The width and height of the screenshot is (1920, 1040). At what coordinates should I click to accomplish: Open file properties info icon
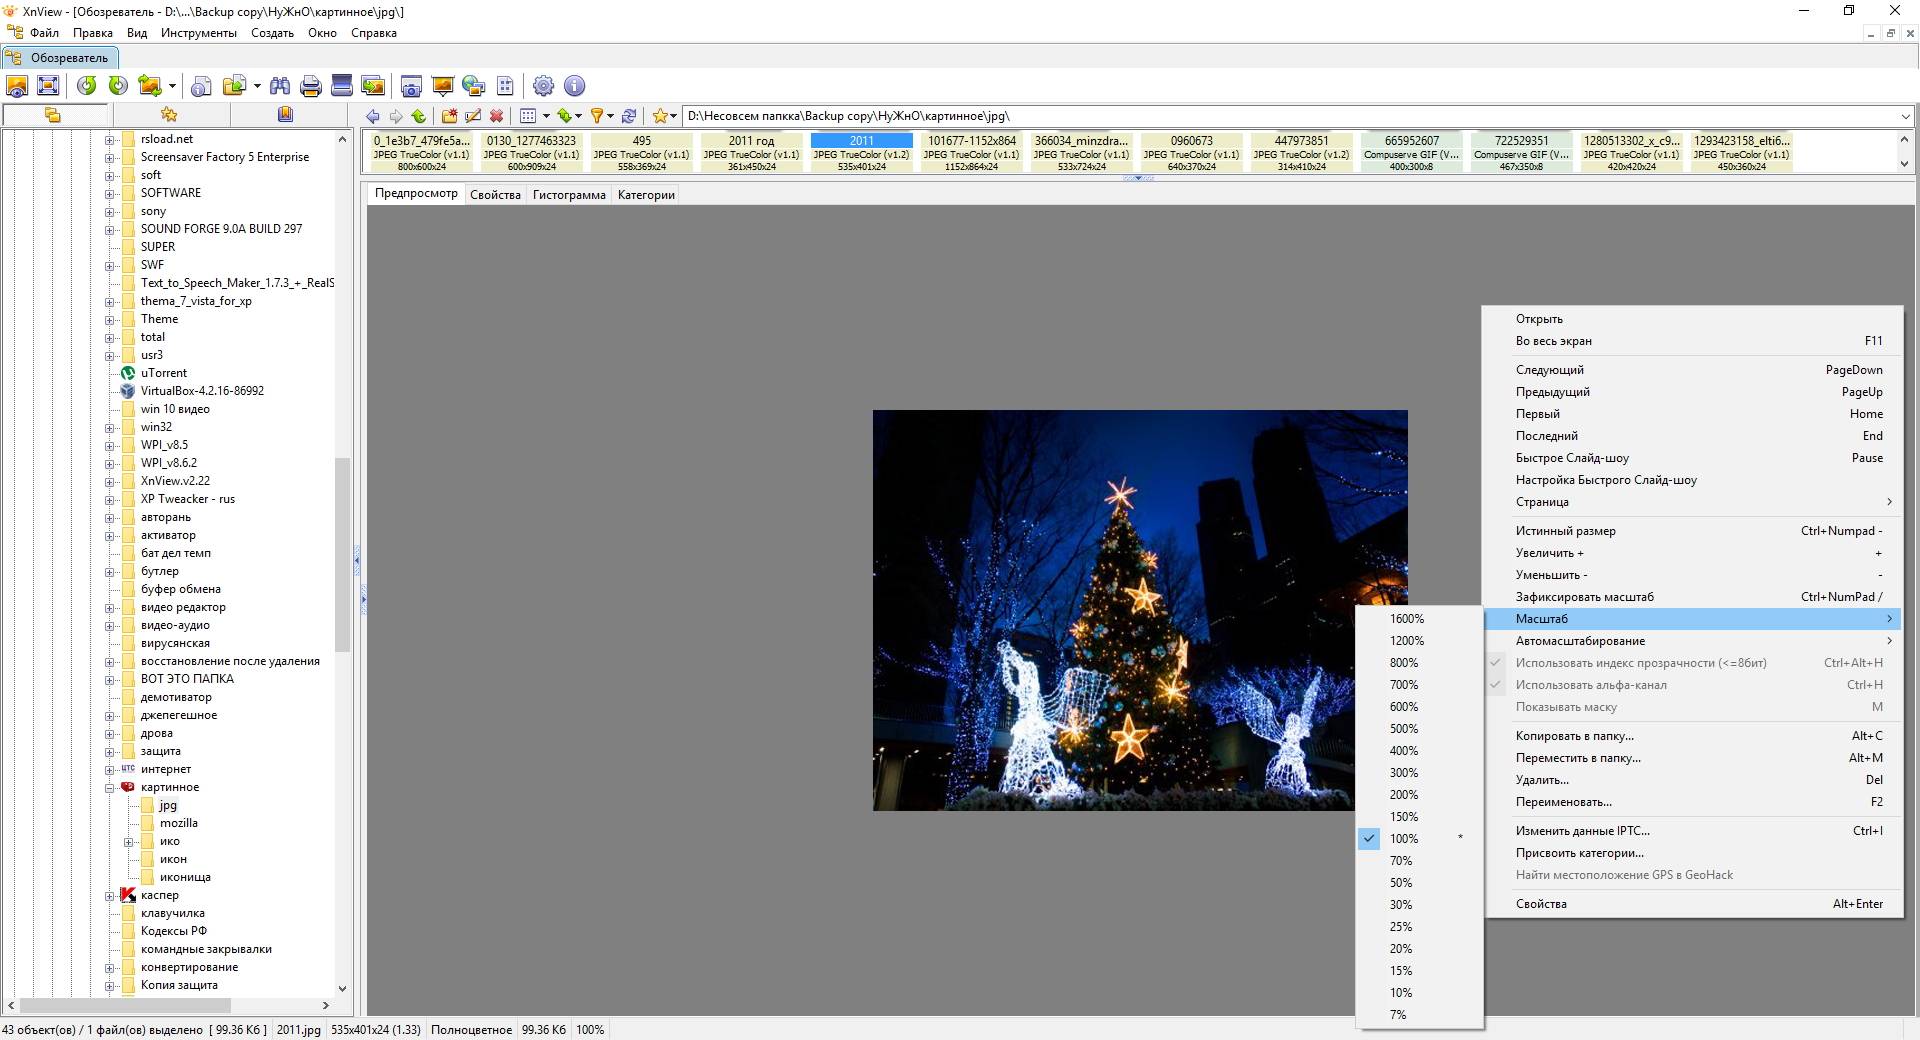point(201,86)
